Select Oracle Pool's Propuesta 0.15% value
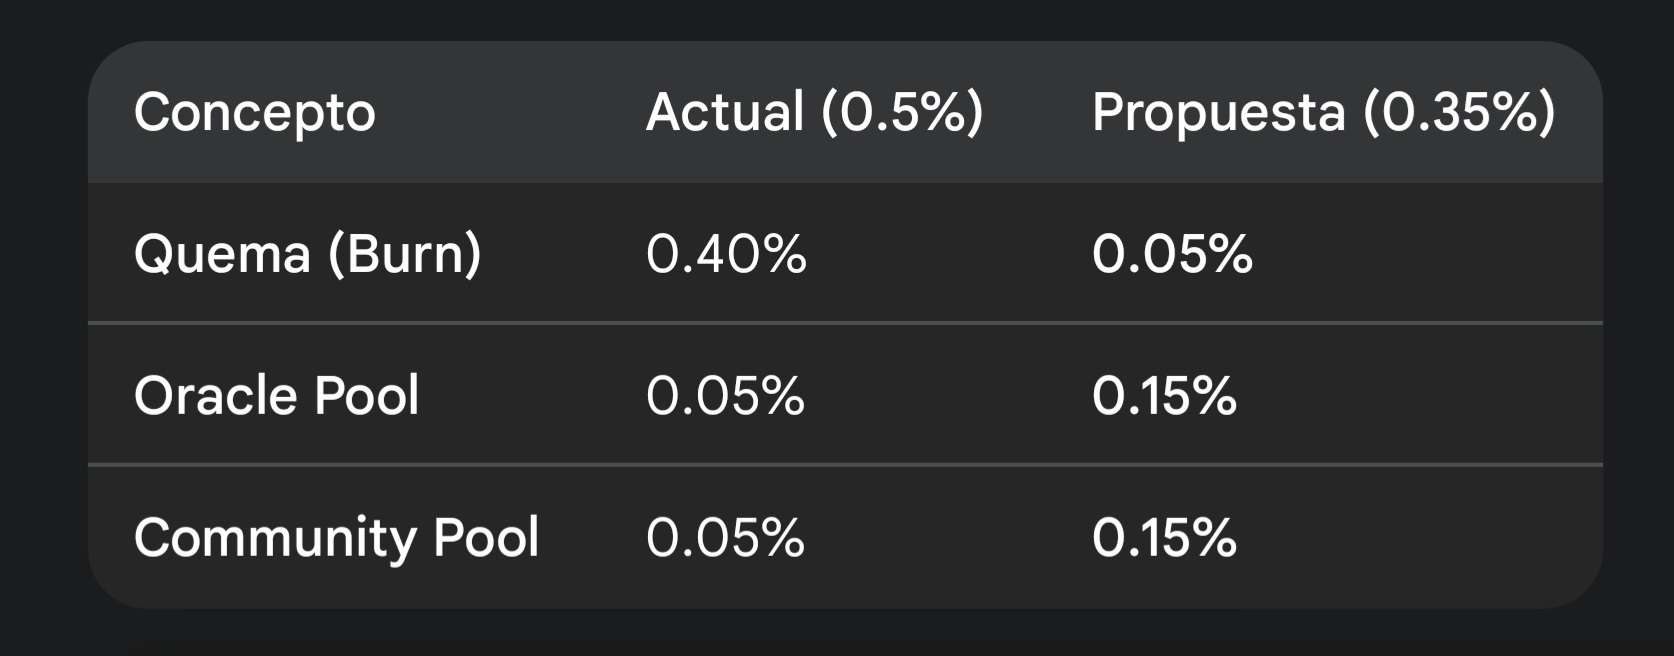The width and height of the screenshot is (1674, 656). [x=1164, y=395]
